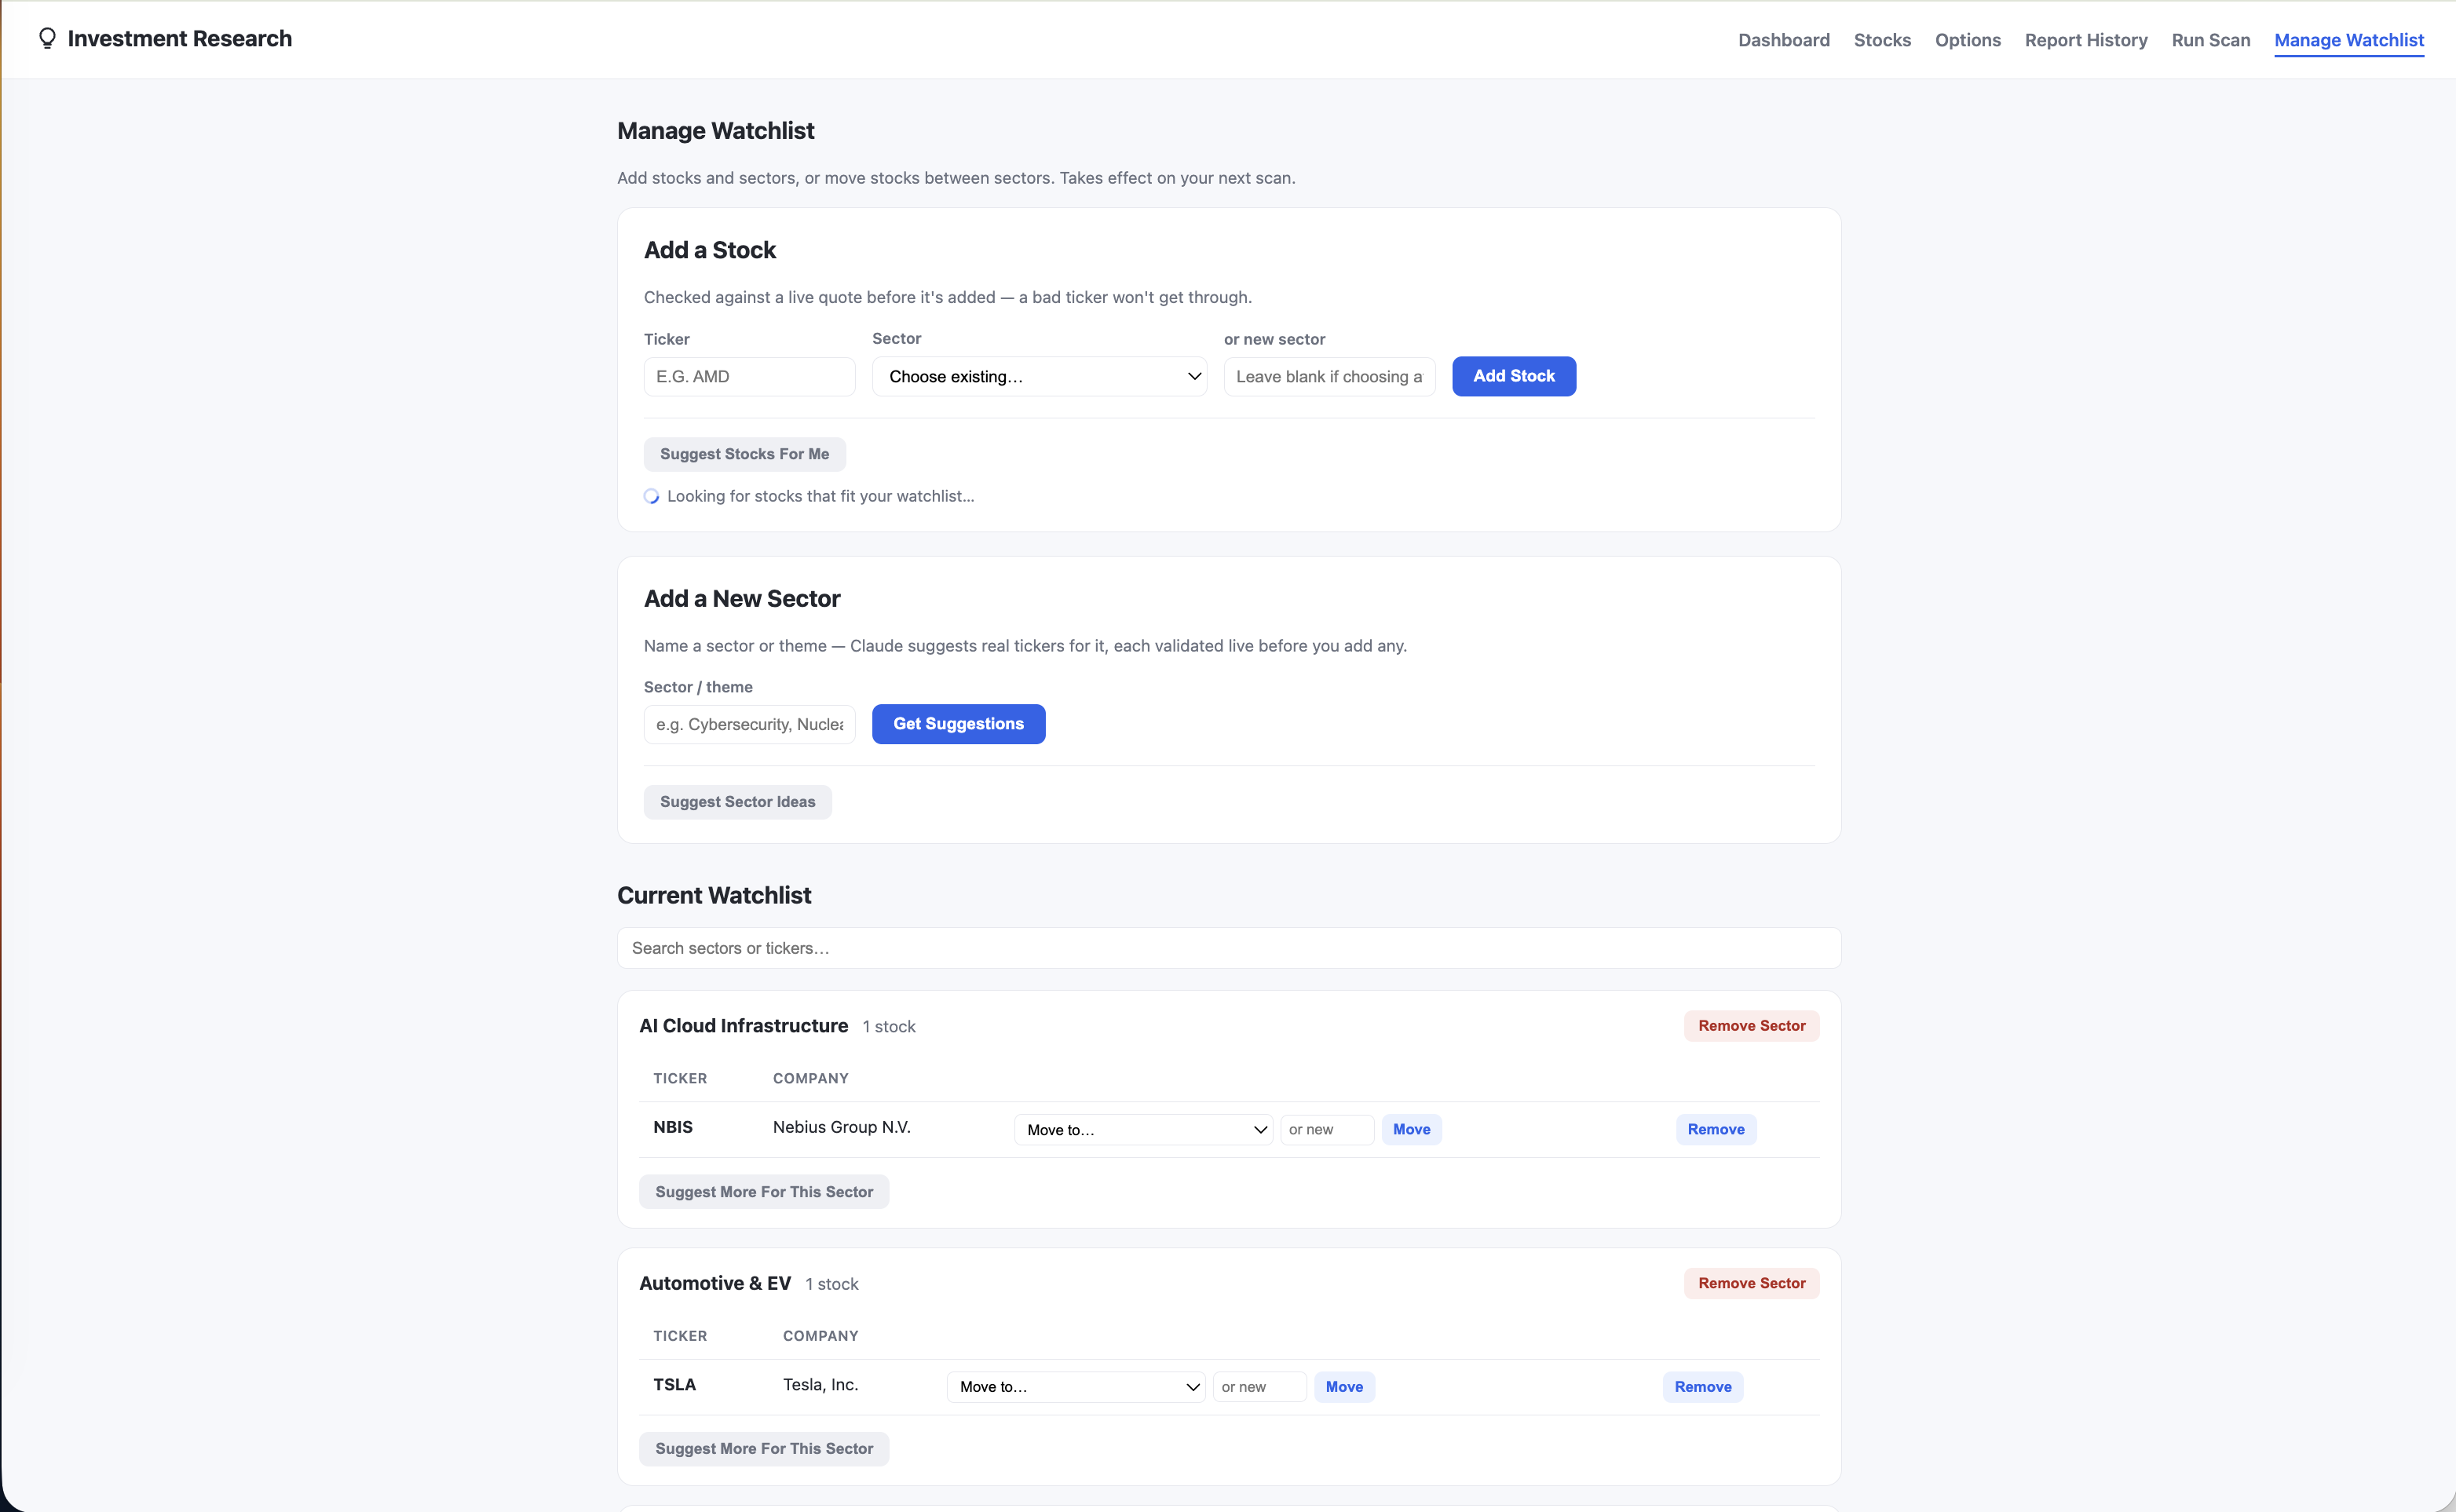Image resolution: width=2456 pixels, height=1512 pixels.
Task: Click the Investment Research title
Action: [180, 38]
